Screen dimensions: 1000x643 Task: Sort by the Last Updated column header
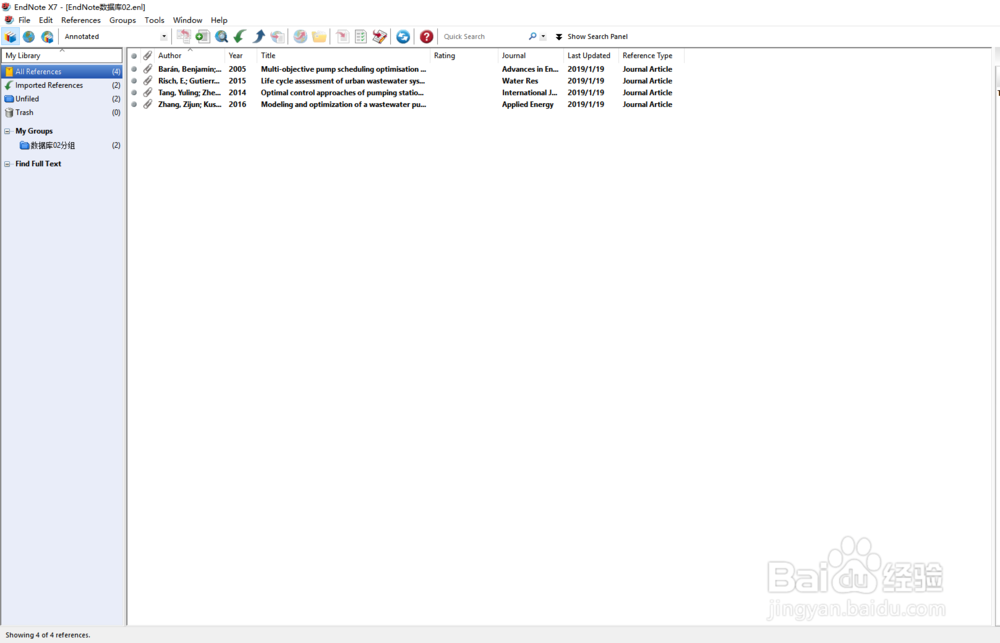tap(591, 56)
